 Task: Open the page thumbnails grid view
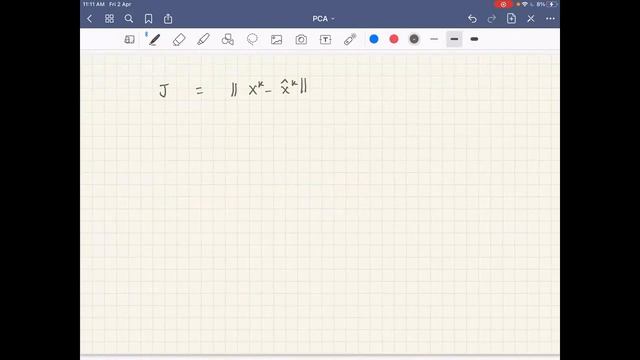click(x=109, y=19)
